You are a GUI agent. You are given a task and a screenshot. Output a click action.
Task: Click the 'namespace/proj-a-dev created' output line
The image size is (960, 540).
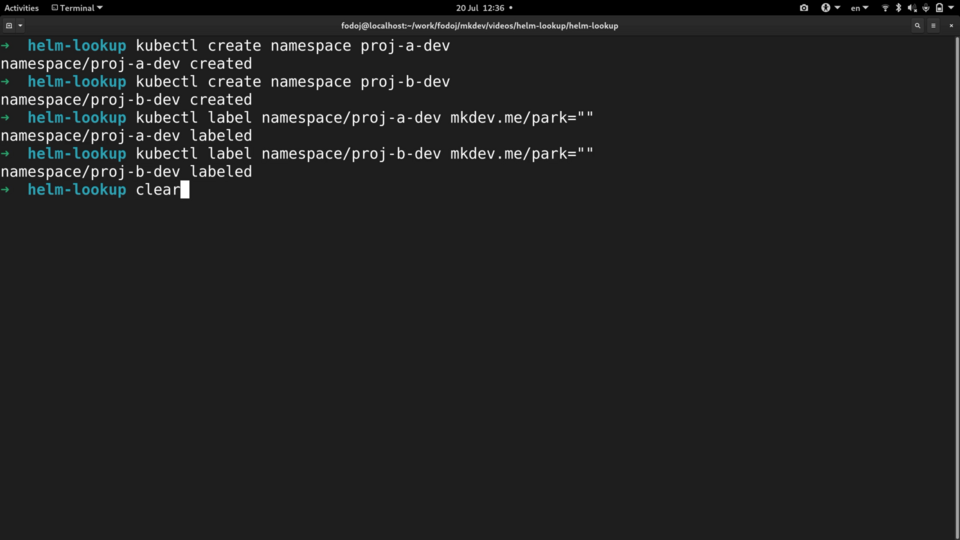[x=126, y=64]
